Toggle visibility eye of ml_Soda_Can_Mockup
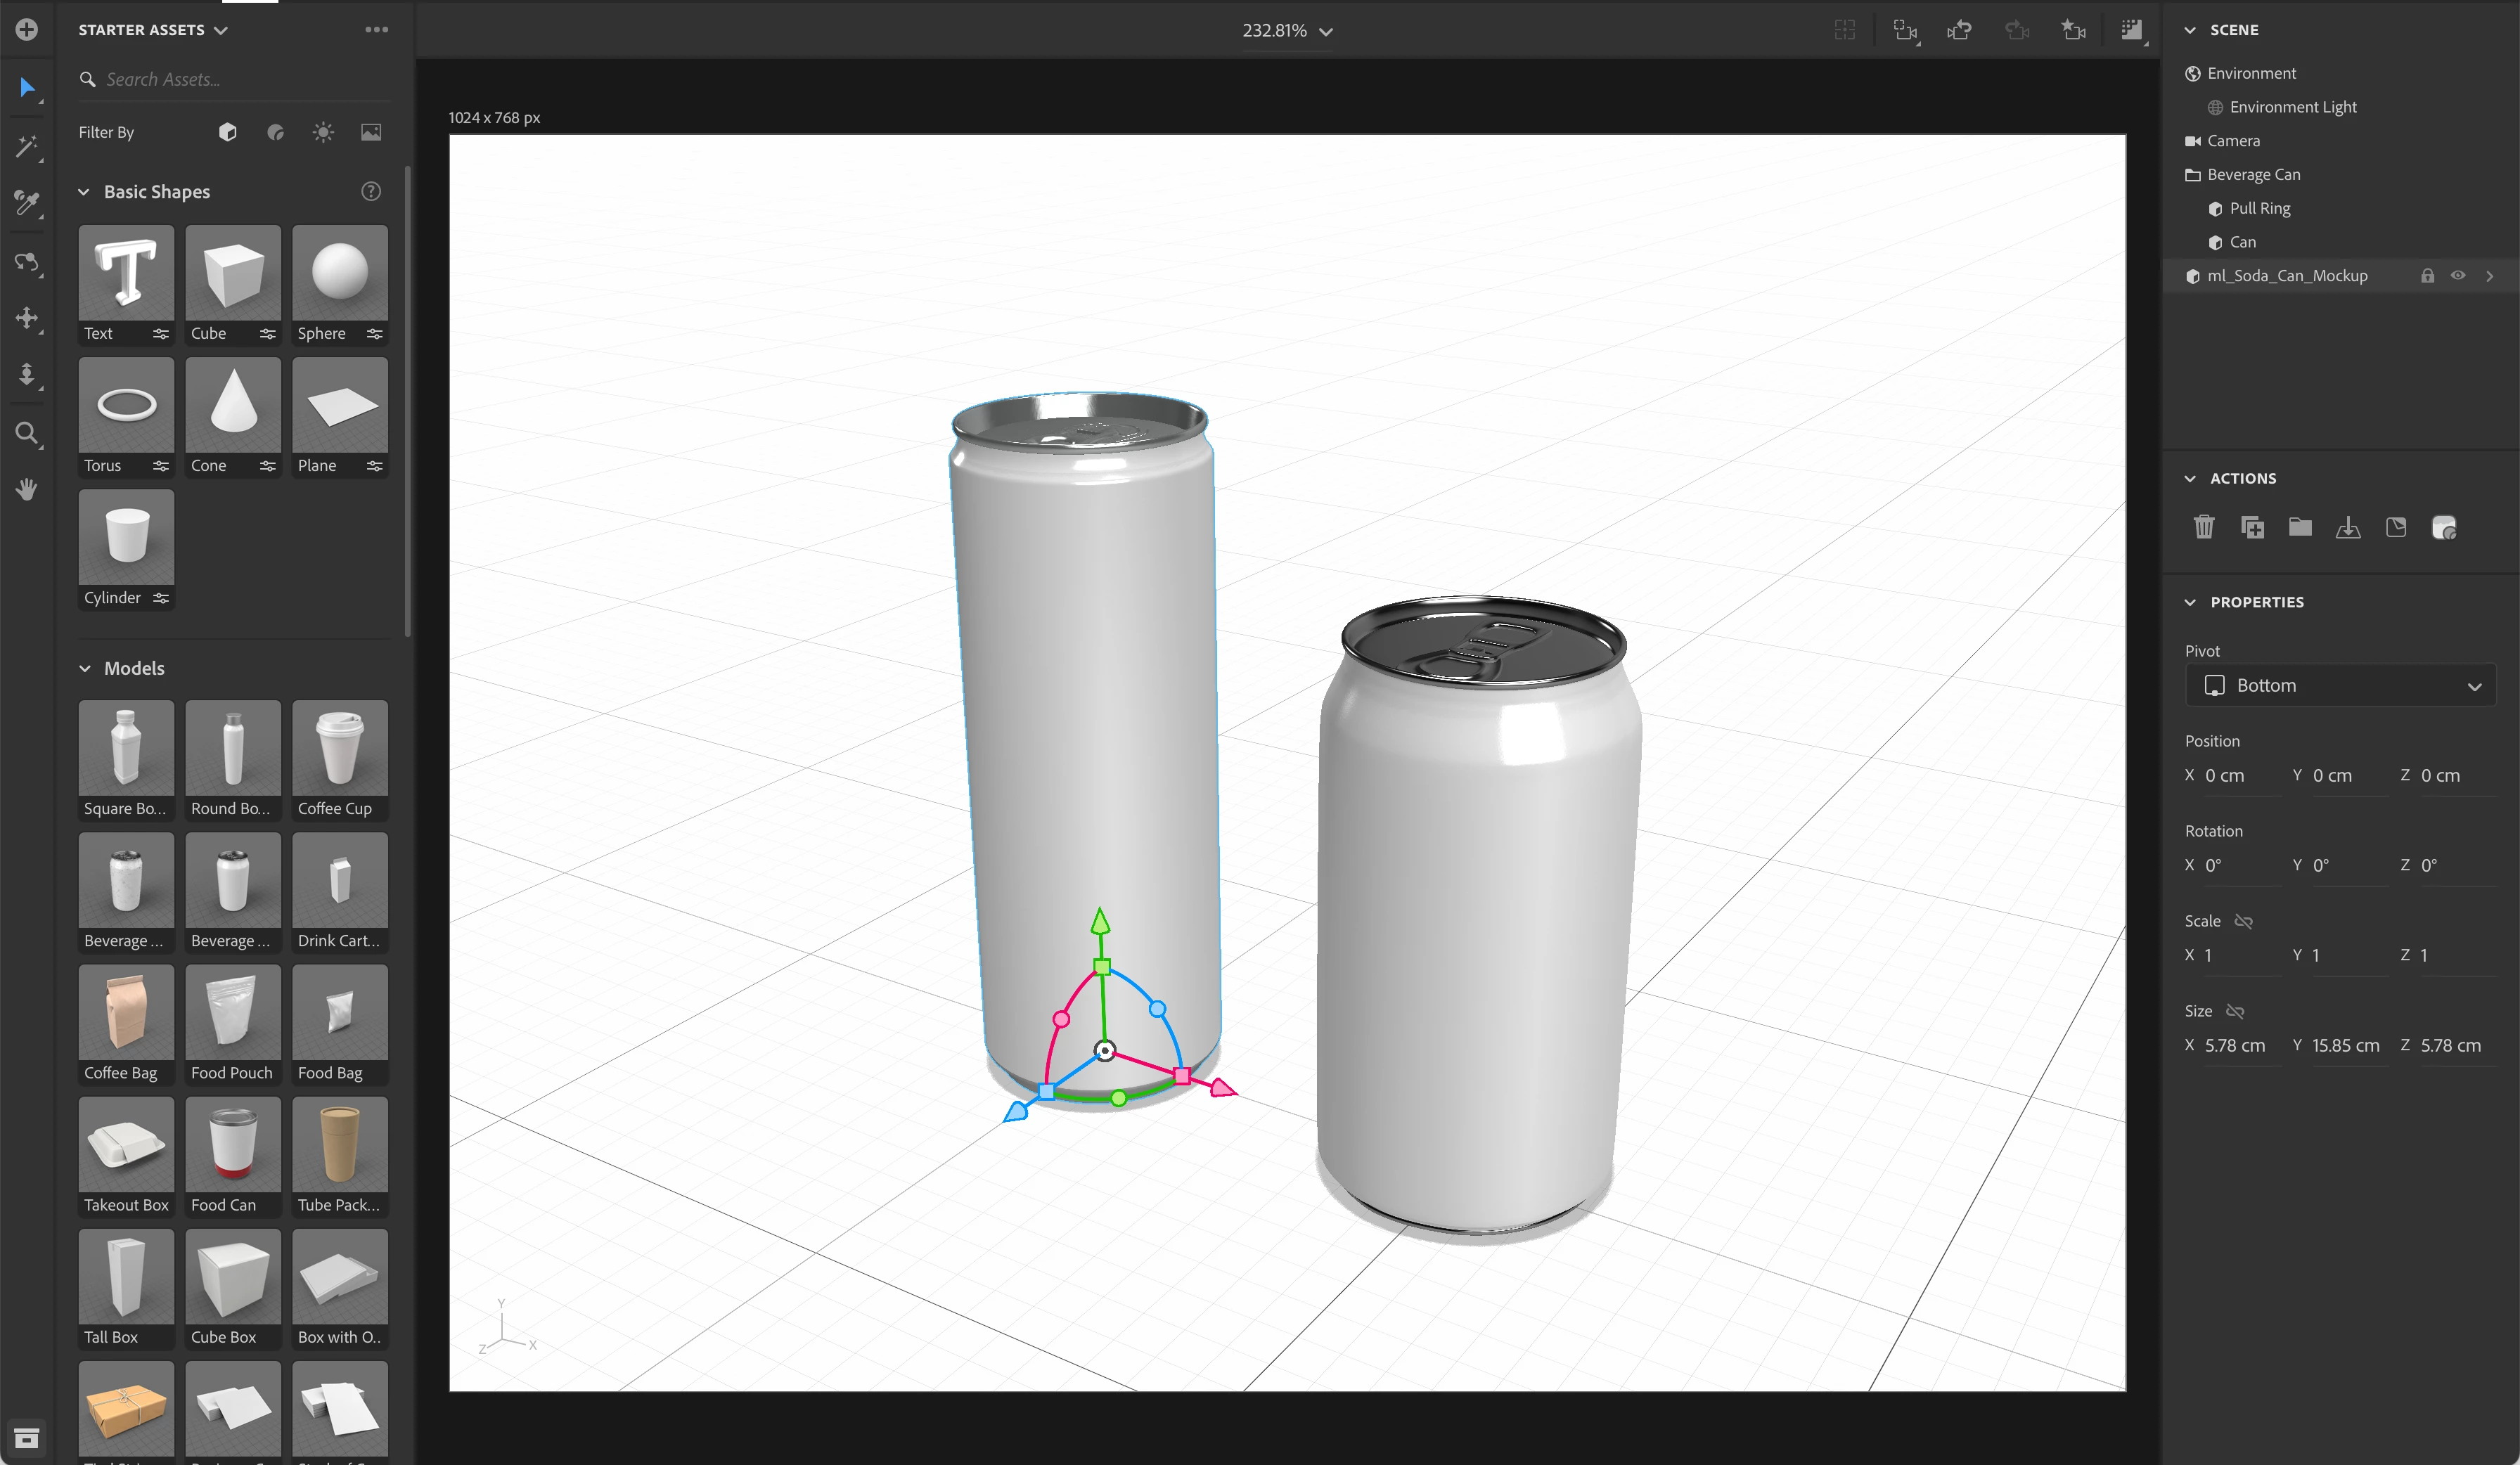 tap(2458, 275)
